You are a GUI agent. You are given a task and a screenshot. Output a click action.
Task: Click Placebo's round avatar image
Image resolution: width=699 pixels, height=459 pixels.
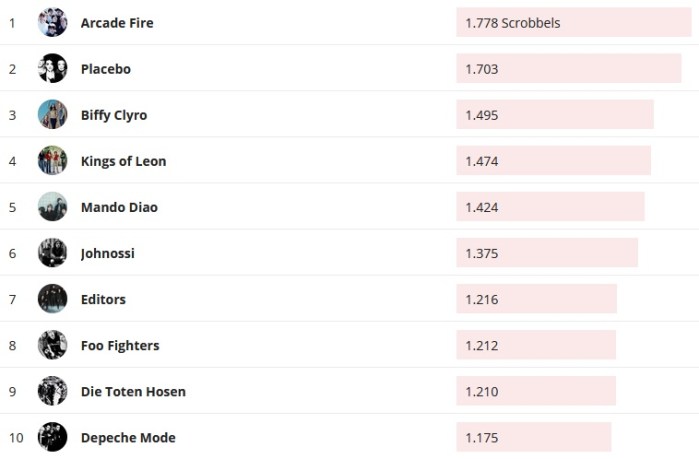click(x=52, y=68)
